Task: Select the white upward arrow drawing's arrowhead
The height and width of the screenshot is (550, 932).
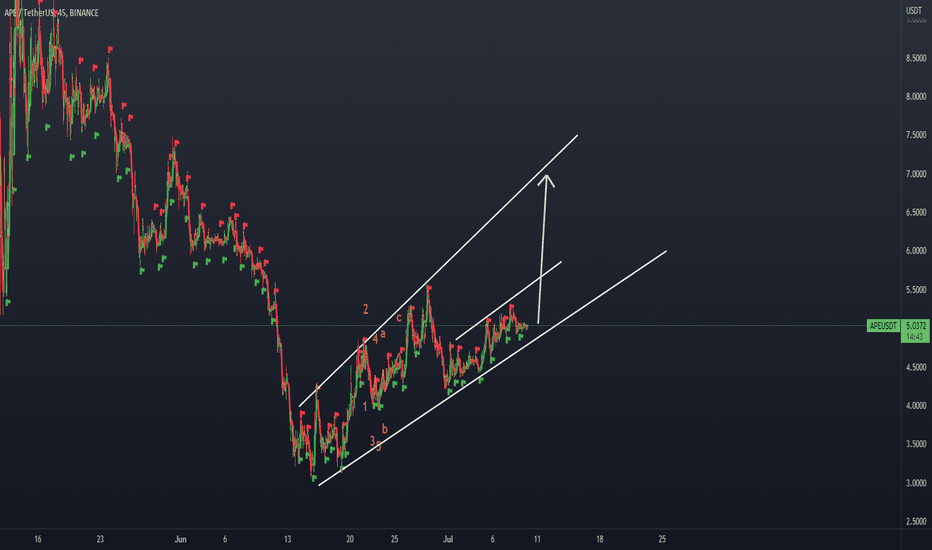Action: click(546, 181)
